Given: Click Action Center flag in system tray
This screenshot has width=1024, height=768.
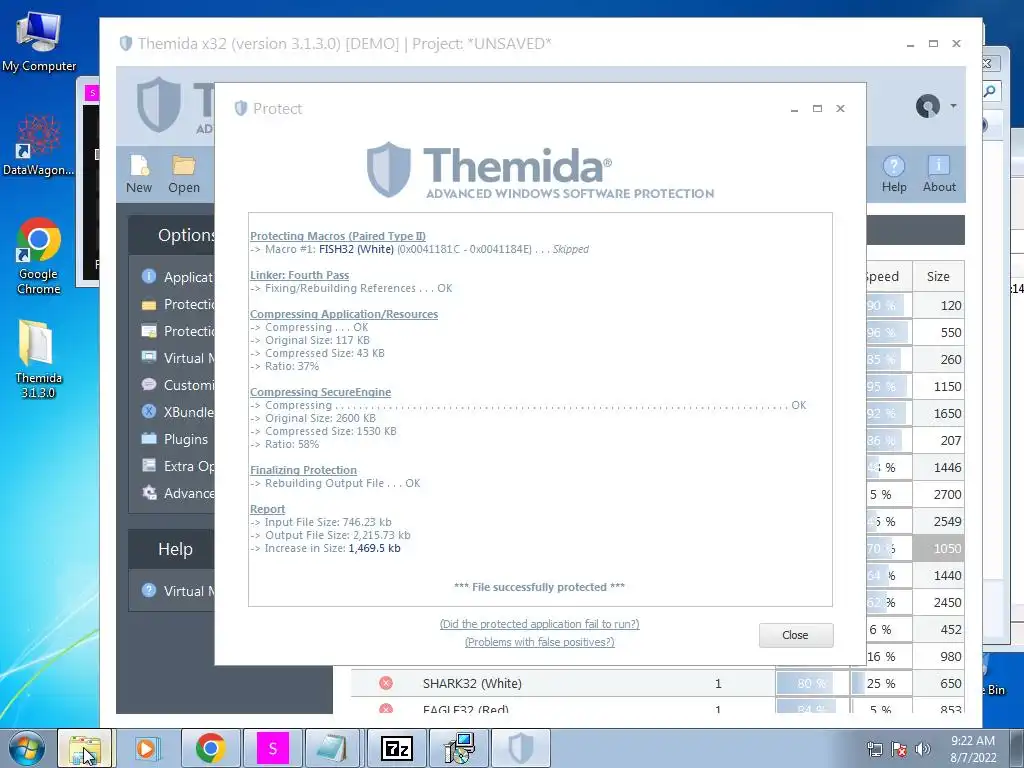Looking at the screenshot, I should pyautogui.click(x=899, y=749).
